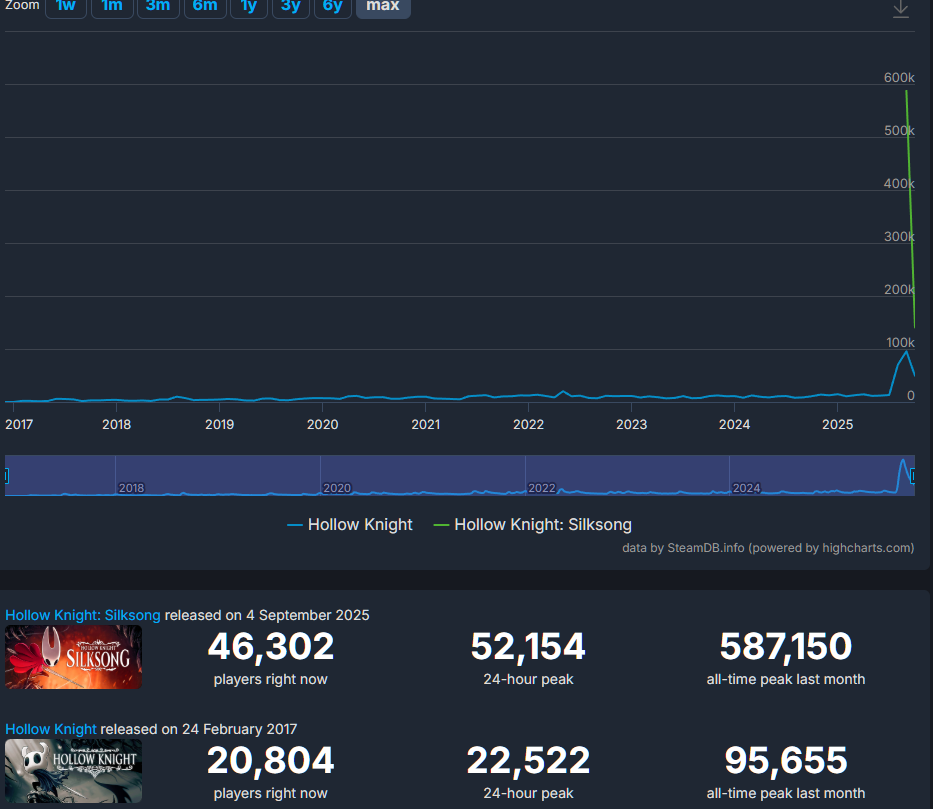This screenshot has height=809, width=933.
Task: Open the Hollow Knight game link
Action: coord(51,729)
